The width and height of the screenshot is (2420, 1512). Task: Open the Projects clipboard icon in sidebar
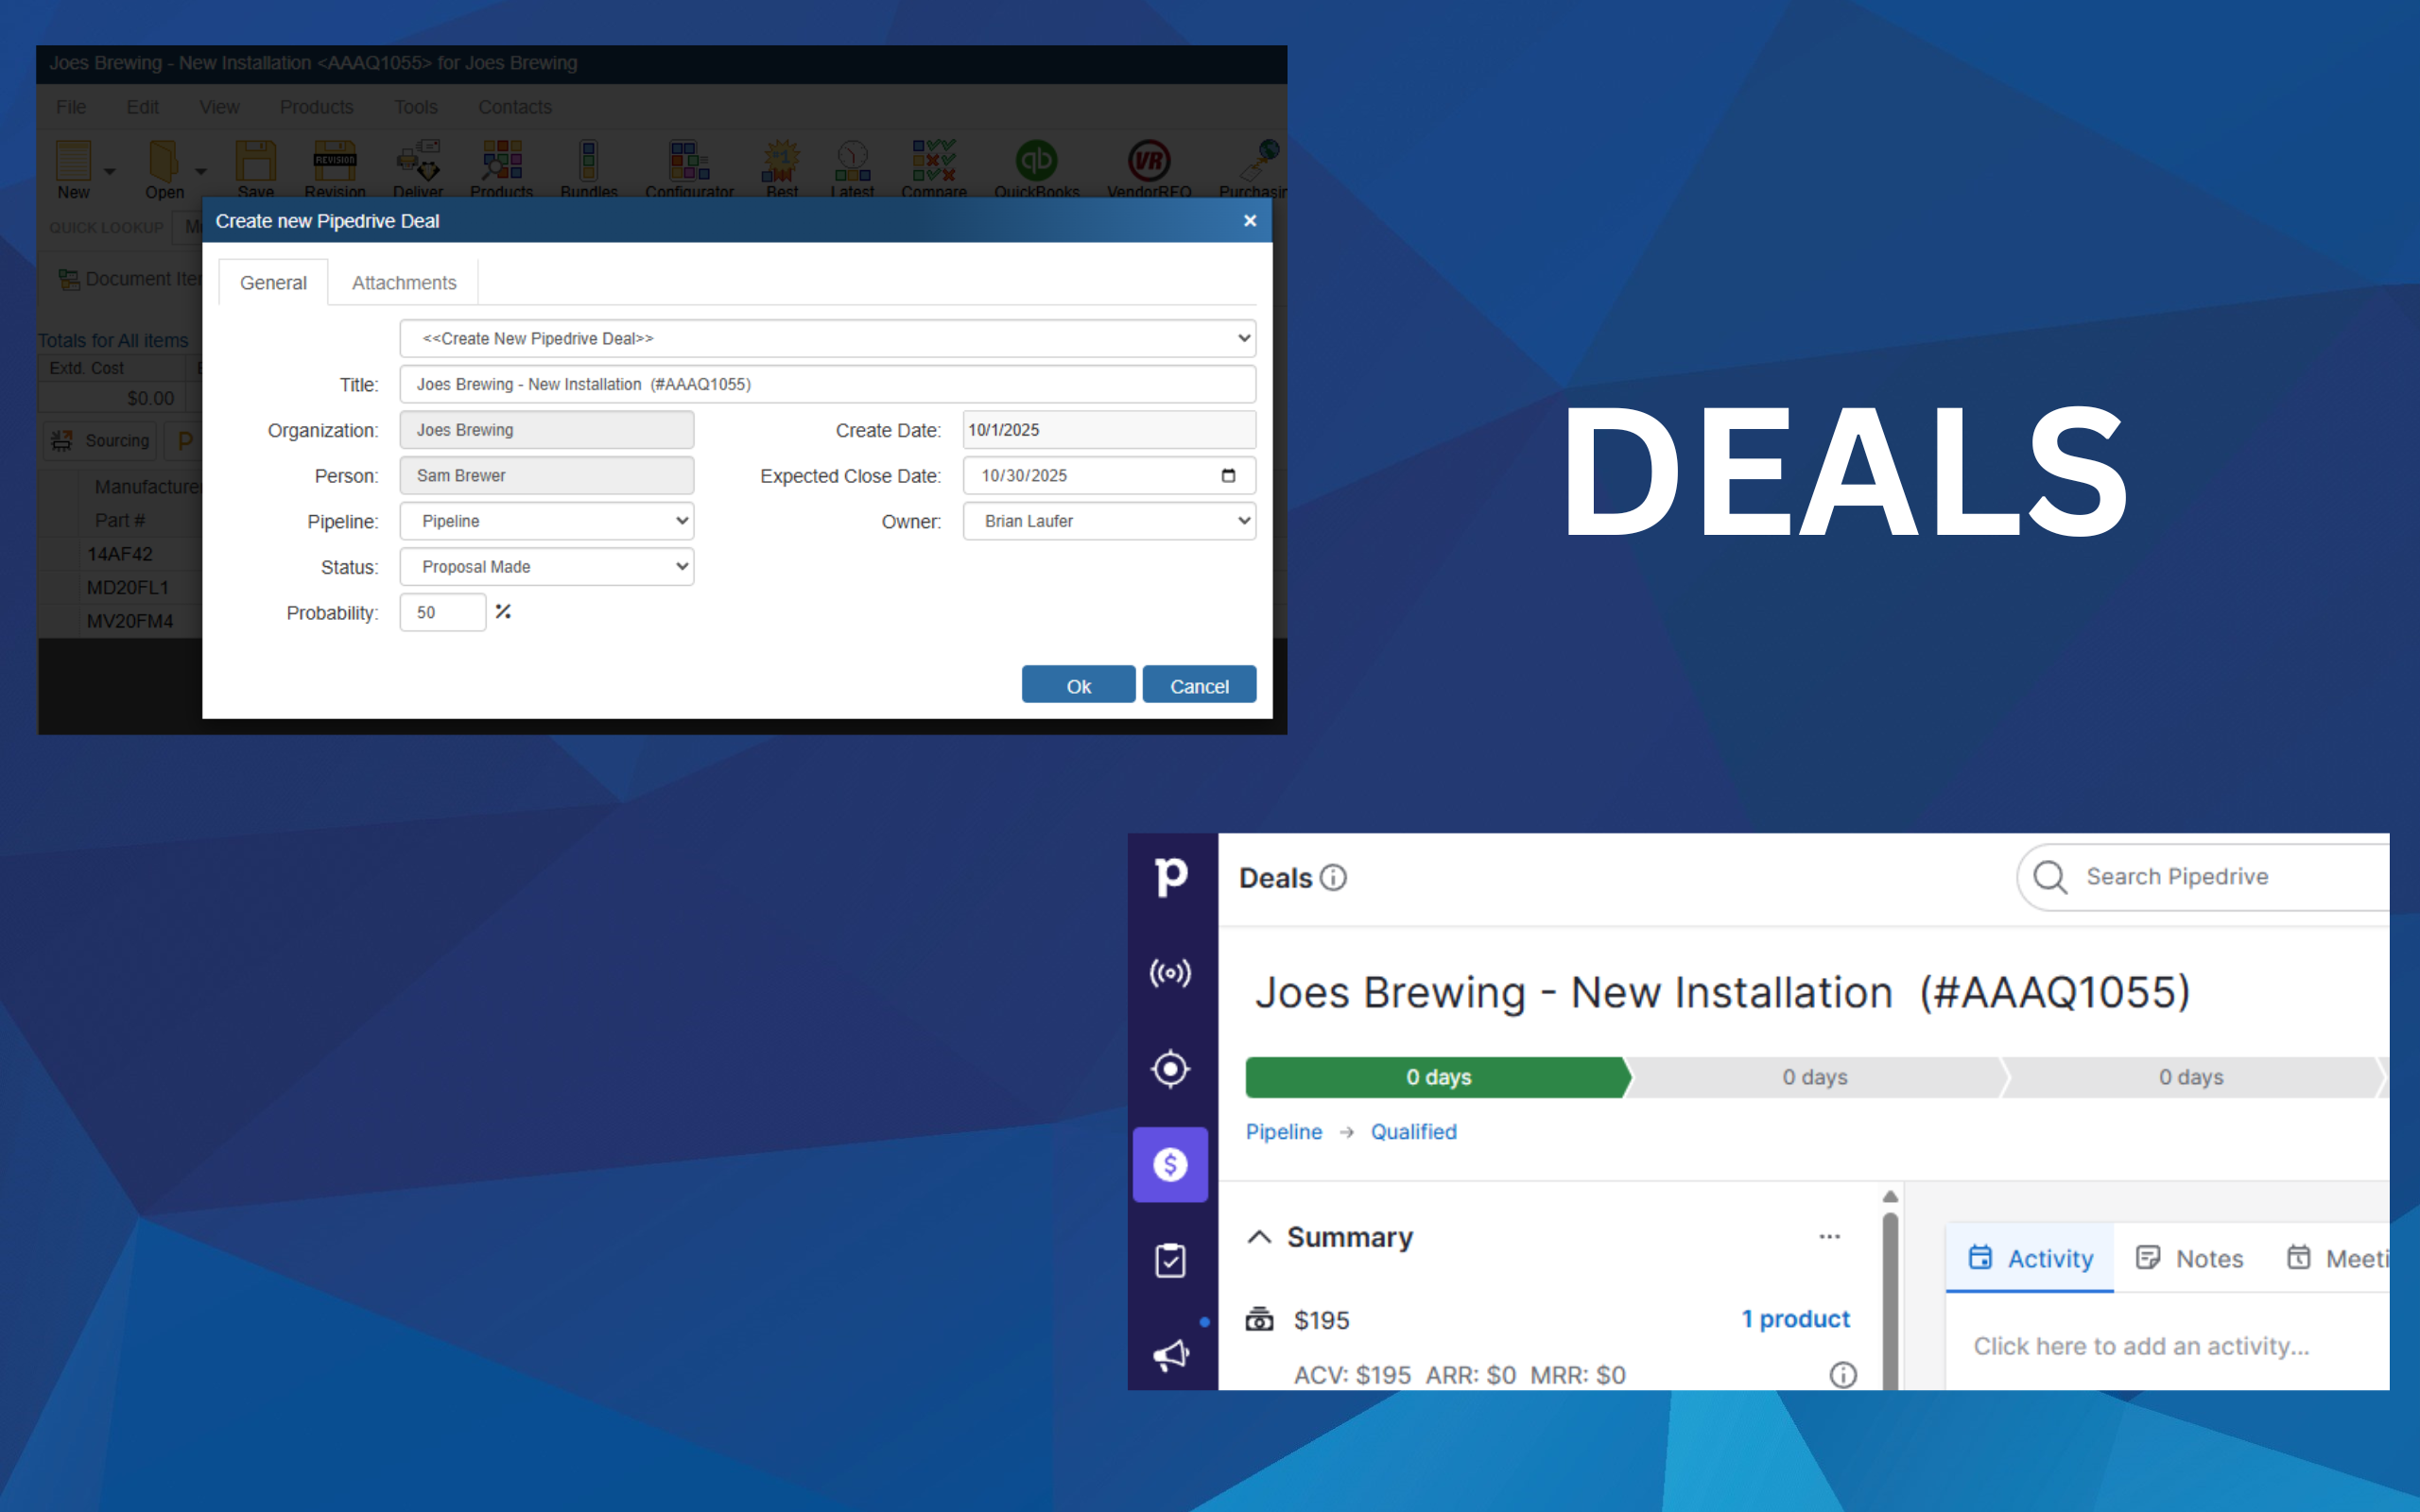pyautogui.click(x=1170, y=1260)
